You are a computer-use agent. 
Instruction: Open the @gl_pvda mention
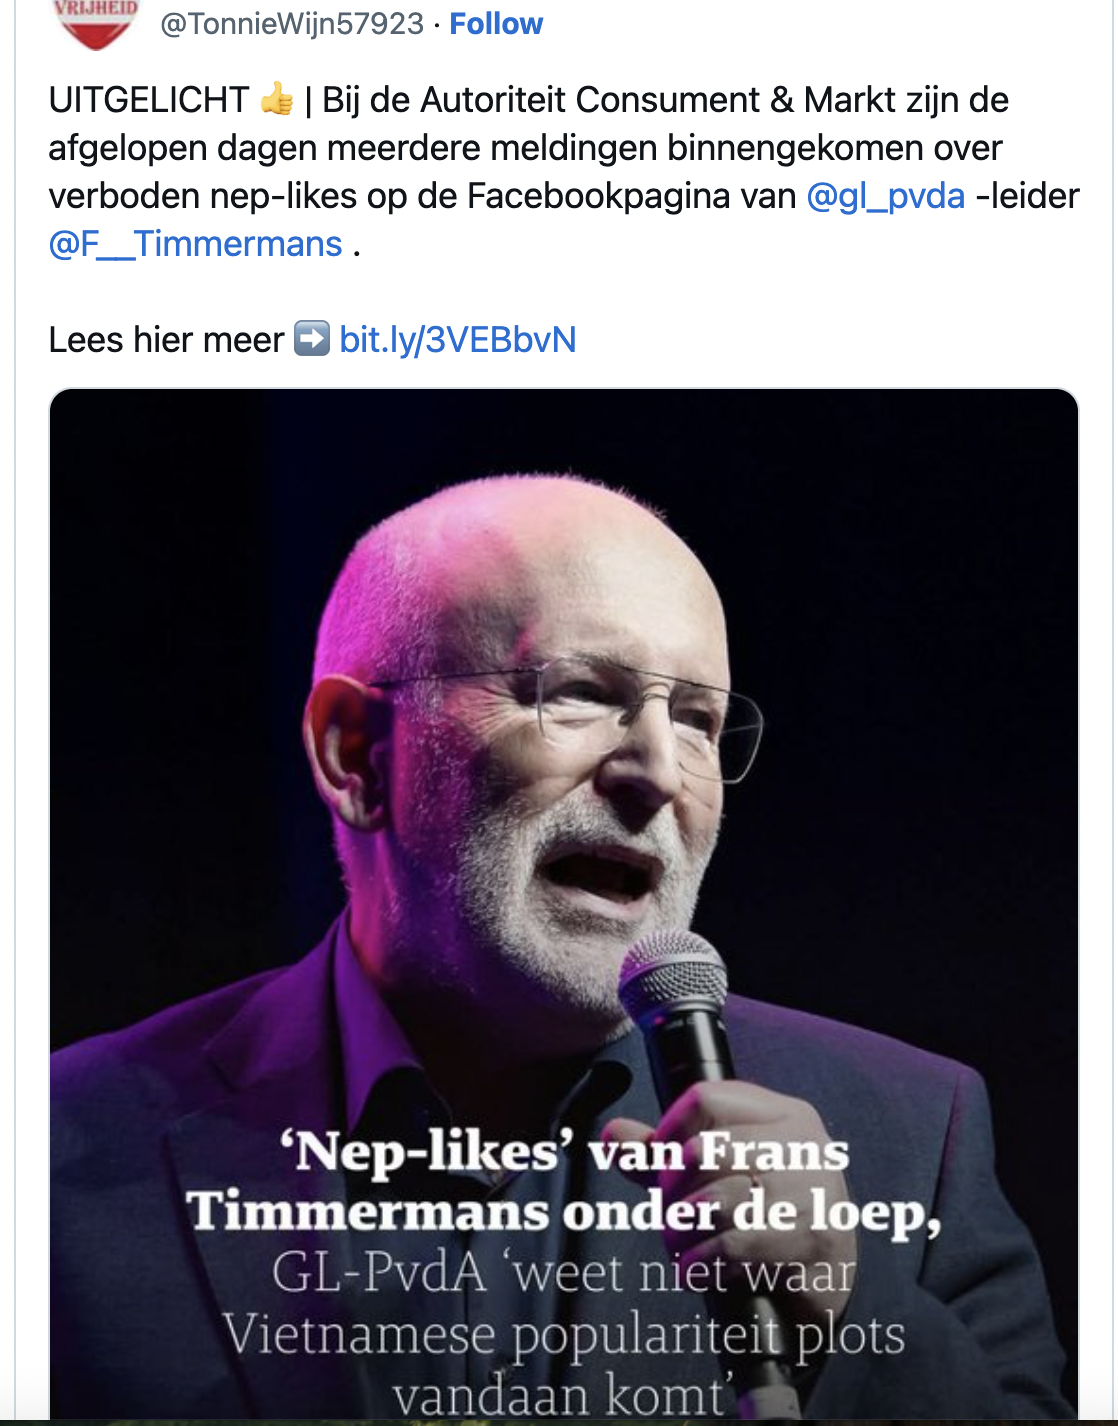[x=885, y=196]
